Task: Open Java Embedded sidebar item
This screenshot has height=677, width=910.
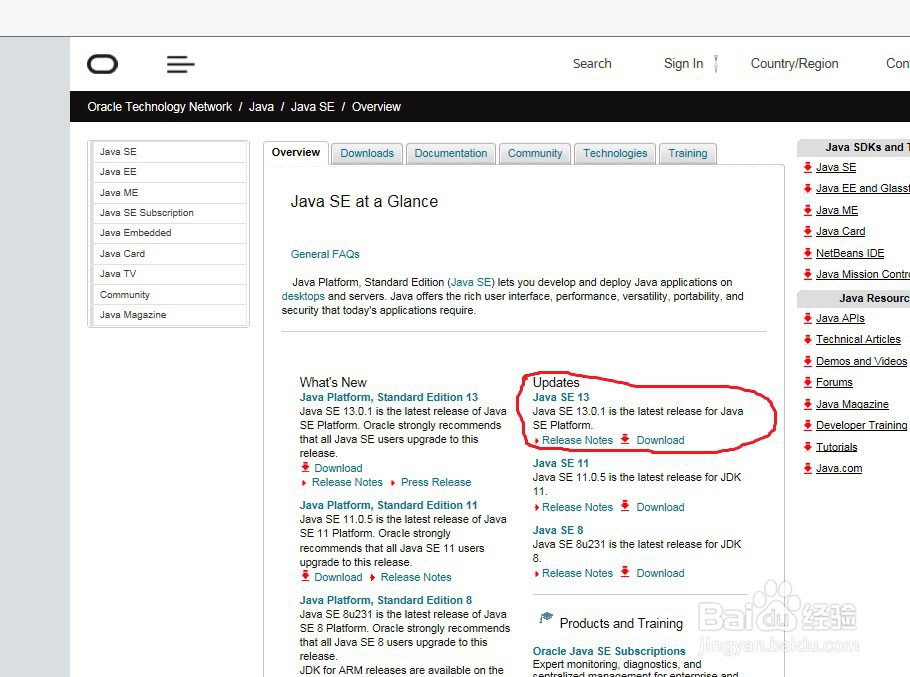Action: [169, 233]
